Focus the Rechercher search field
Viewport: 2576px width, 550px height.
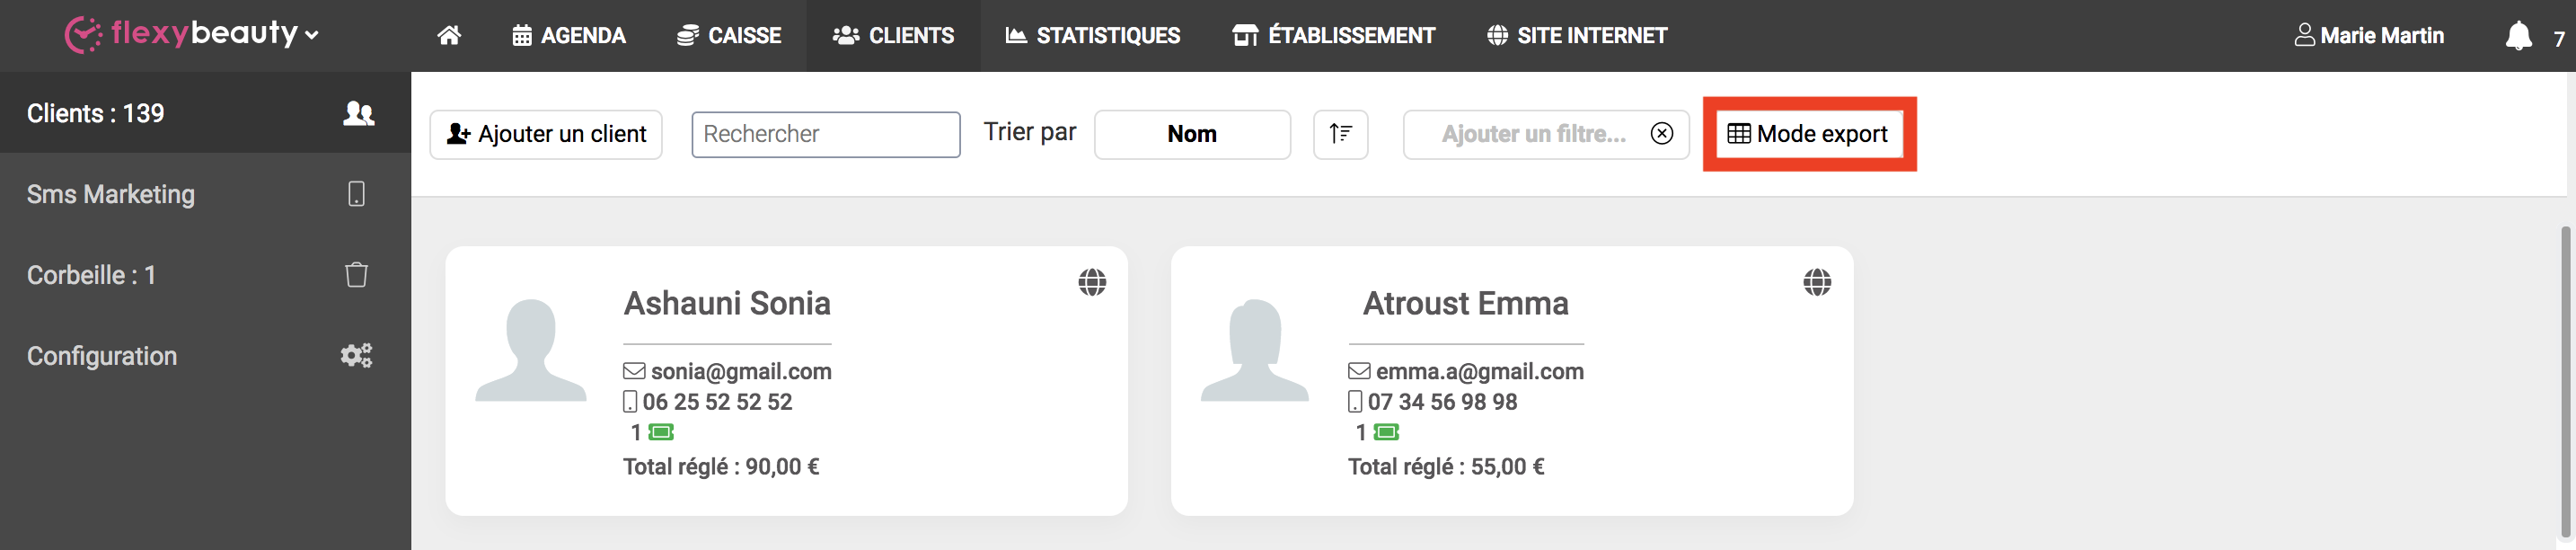(826, 134)
